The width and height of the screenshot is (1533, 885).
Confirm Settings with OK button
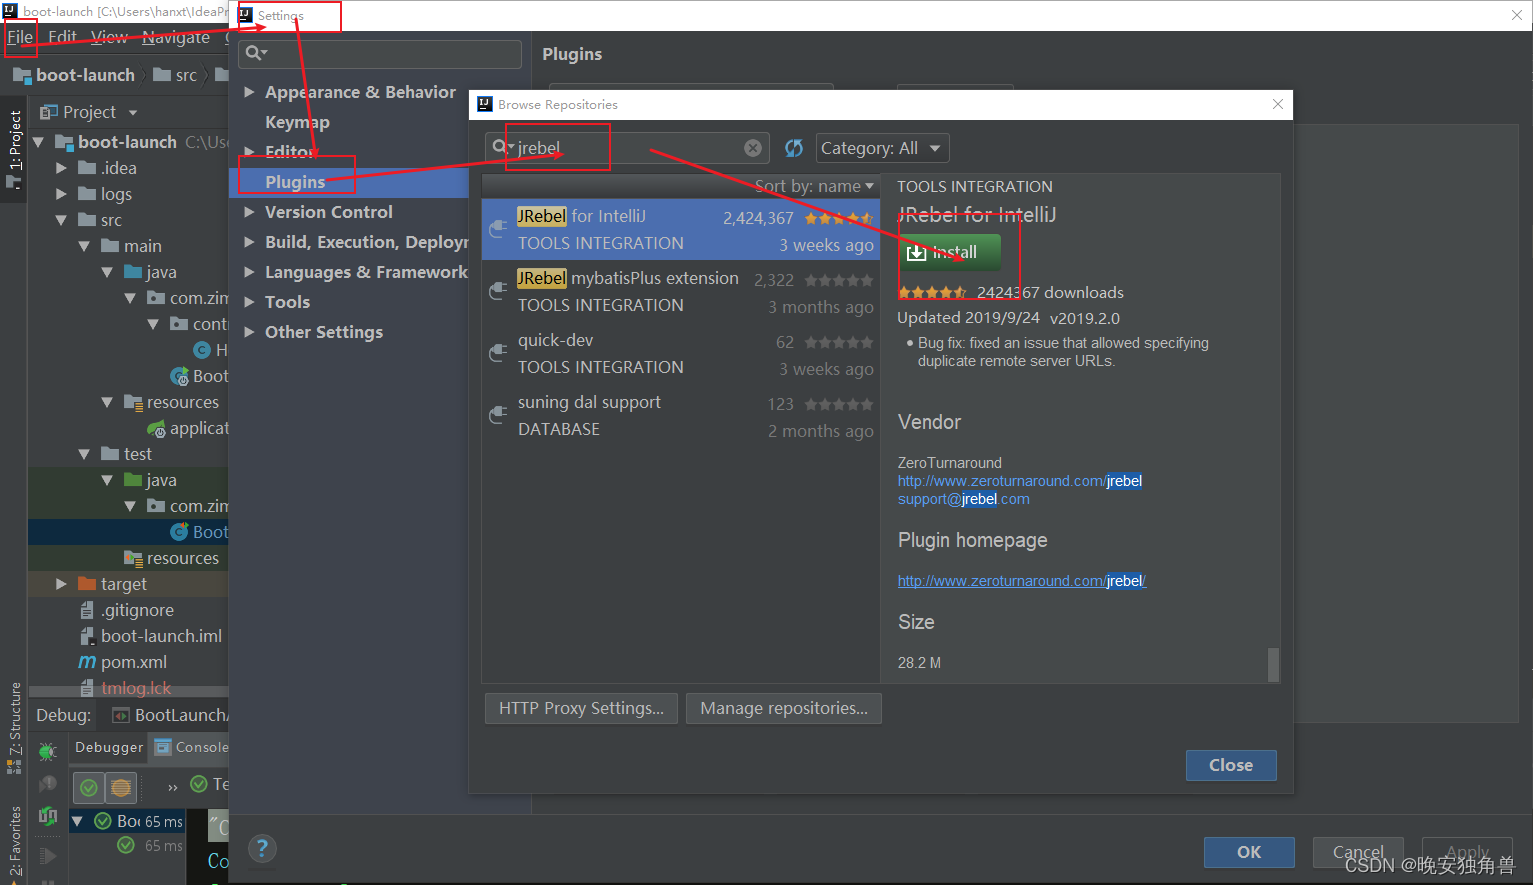pos(1249,852)
